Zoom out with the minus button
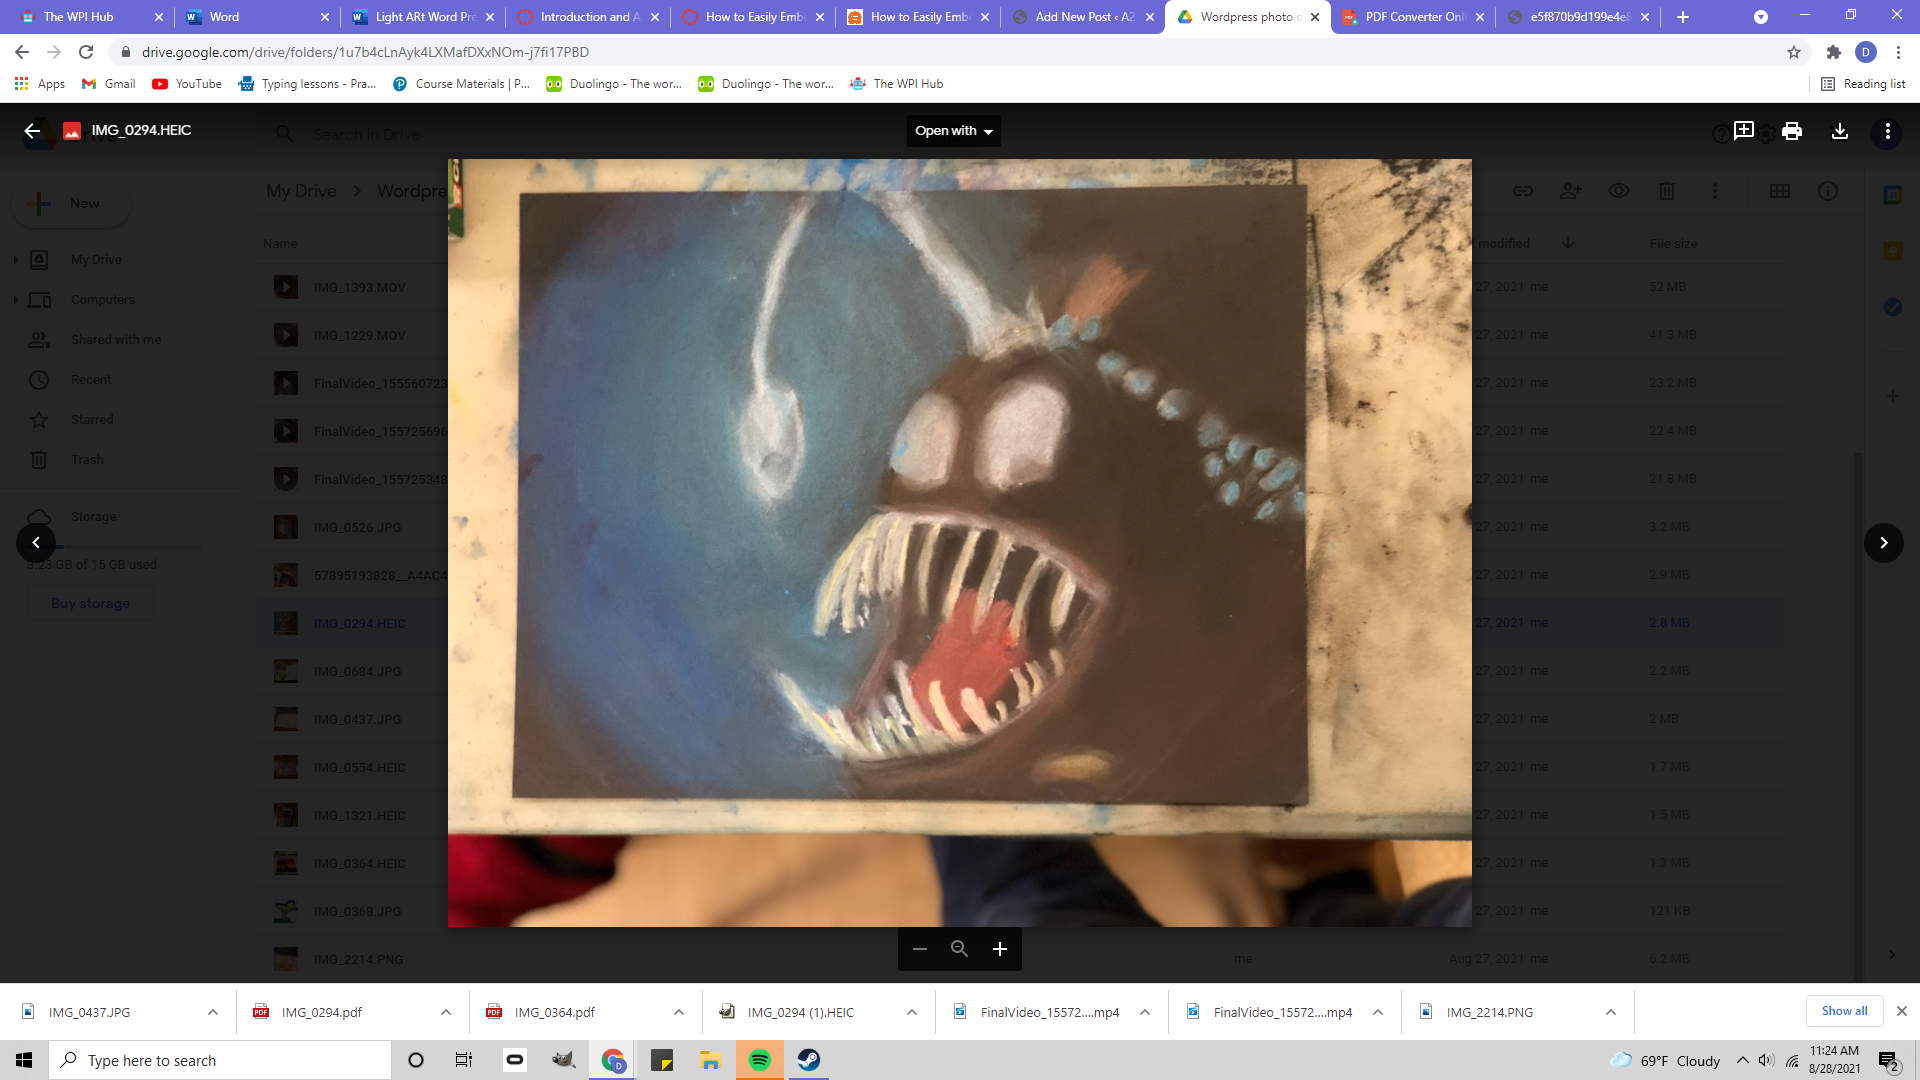 pos(920,949)
